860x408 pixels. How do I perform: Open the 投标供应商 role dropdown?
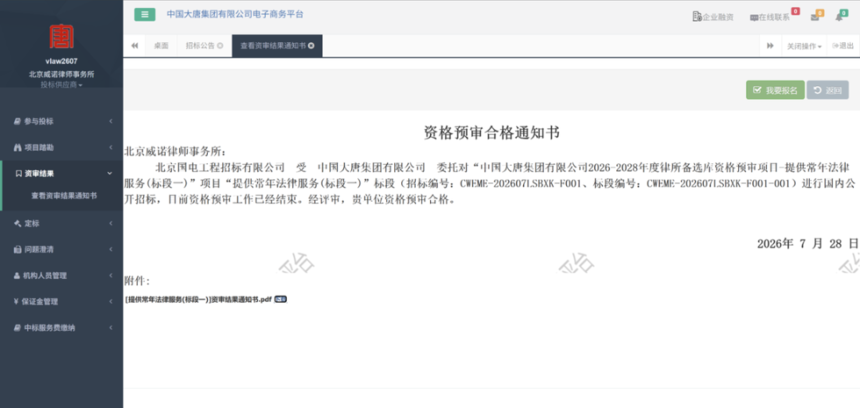point(61,85)
